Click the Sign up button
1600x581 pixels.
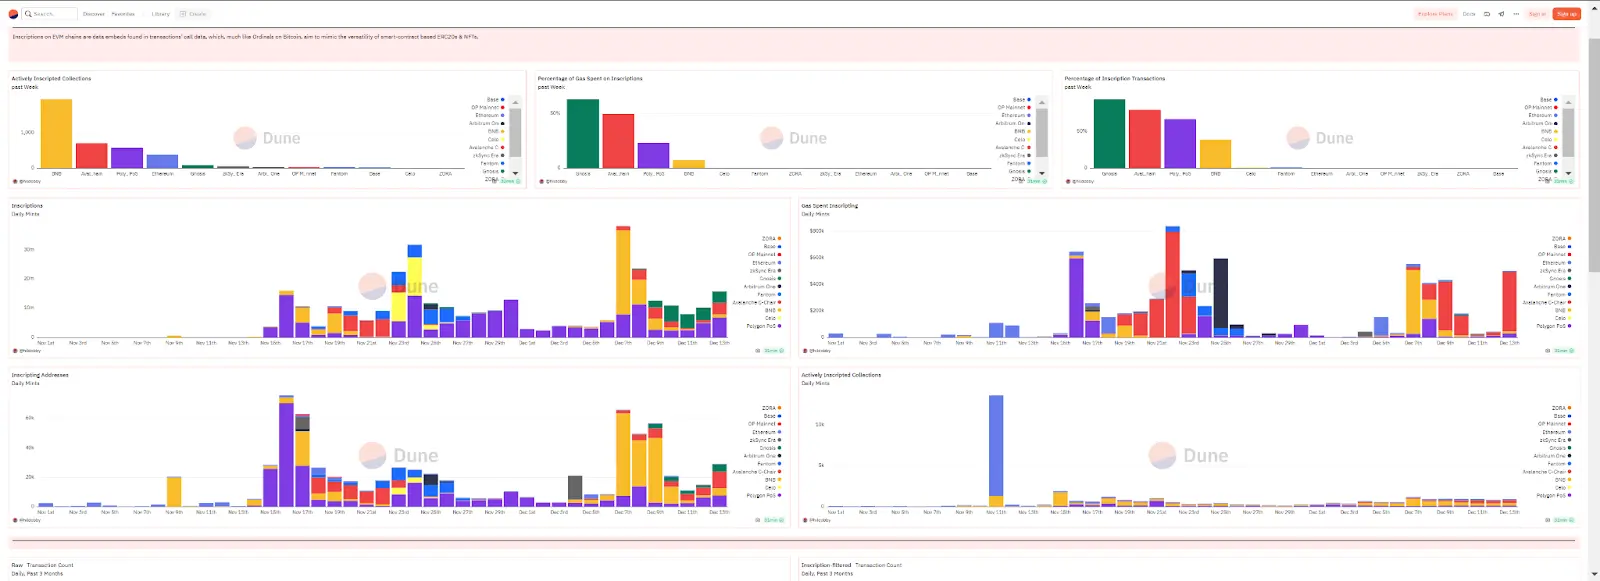click(1566, 14)
